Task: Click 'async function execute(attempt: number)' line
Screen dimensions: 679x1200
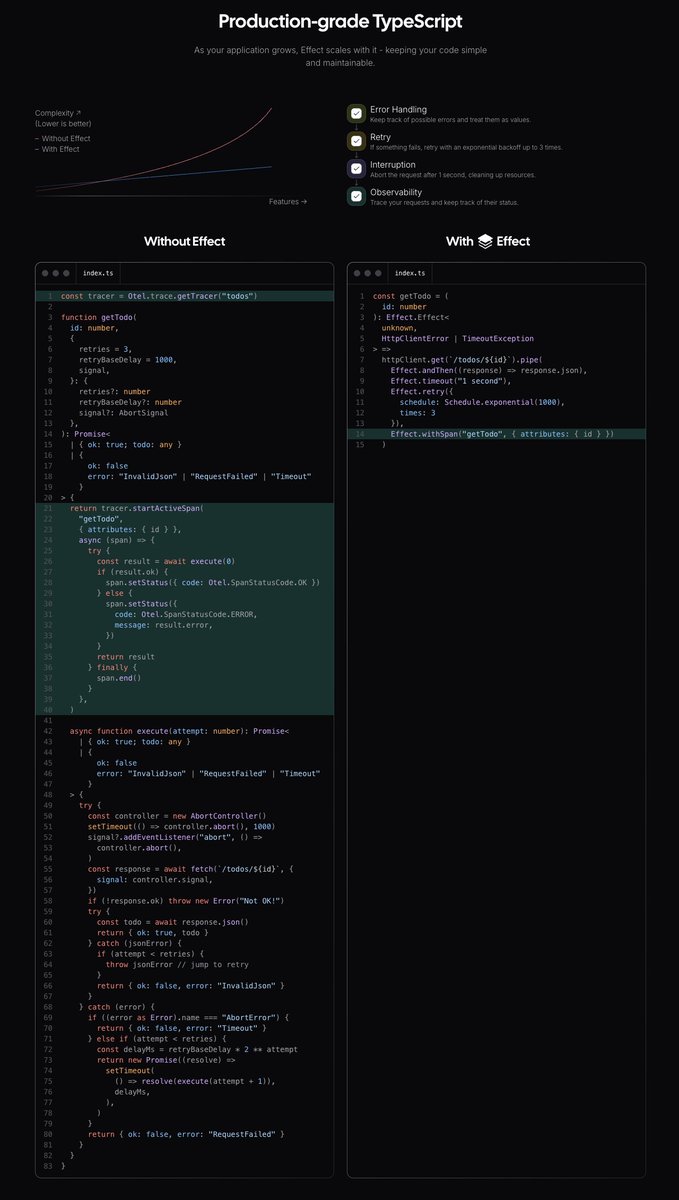Action: [179, 731]
